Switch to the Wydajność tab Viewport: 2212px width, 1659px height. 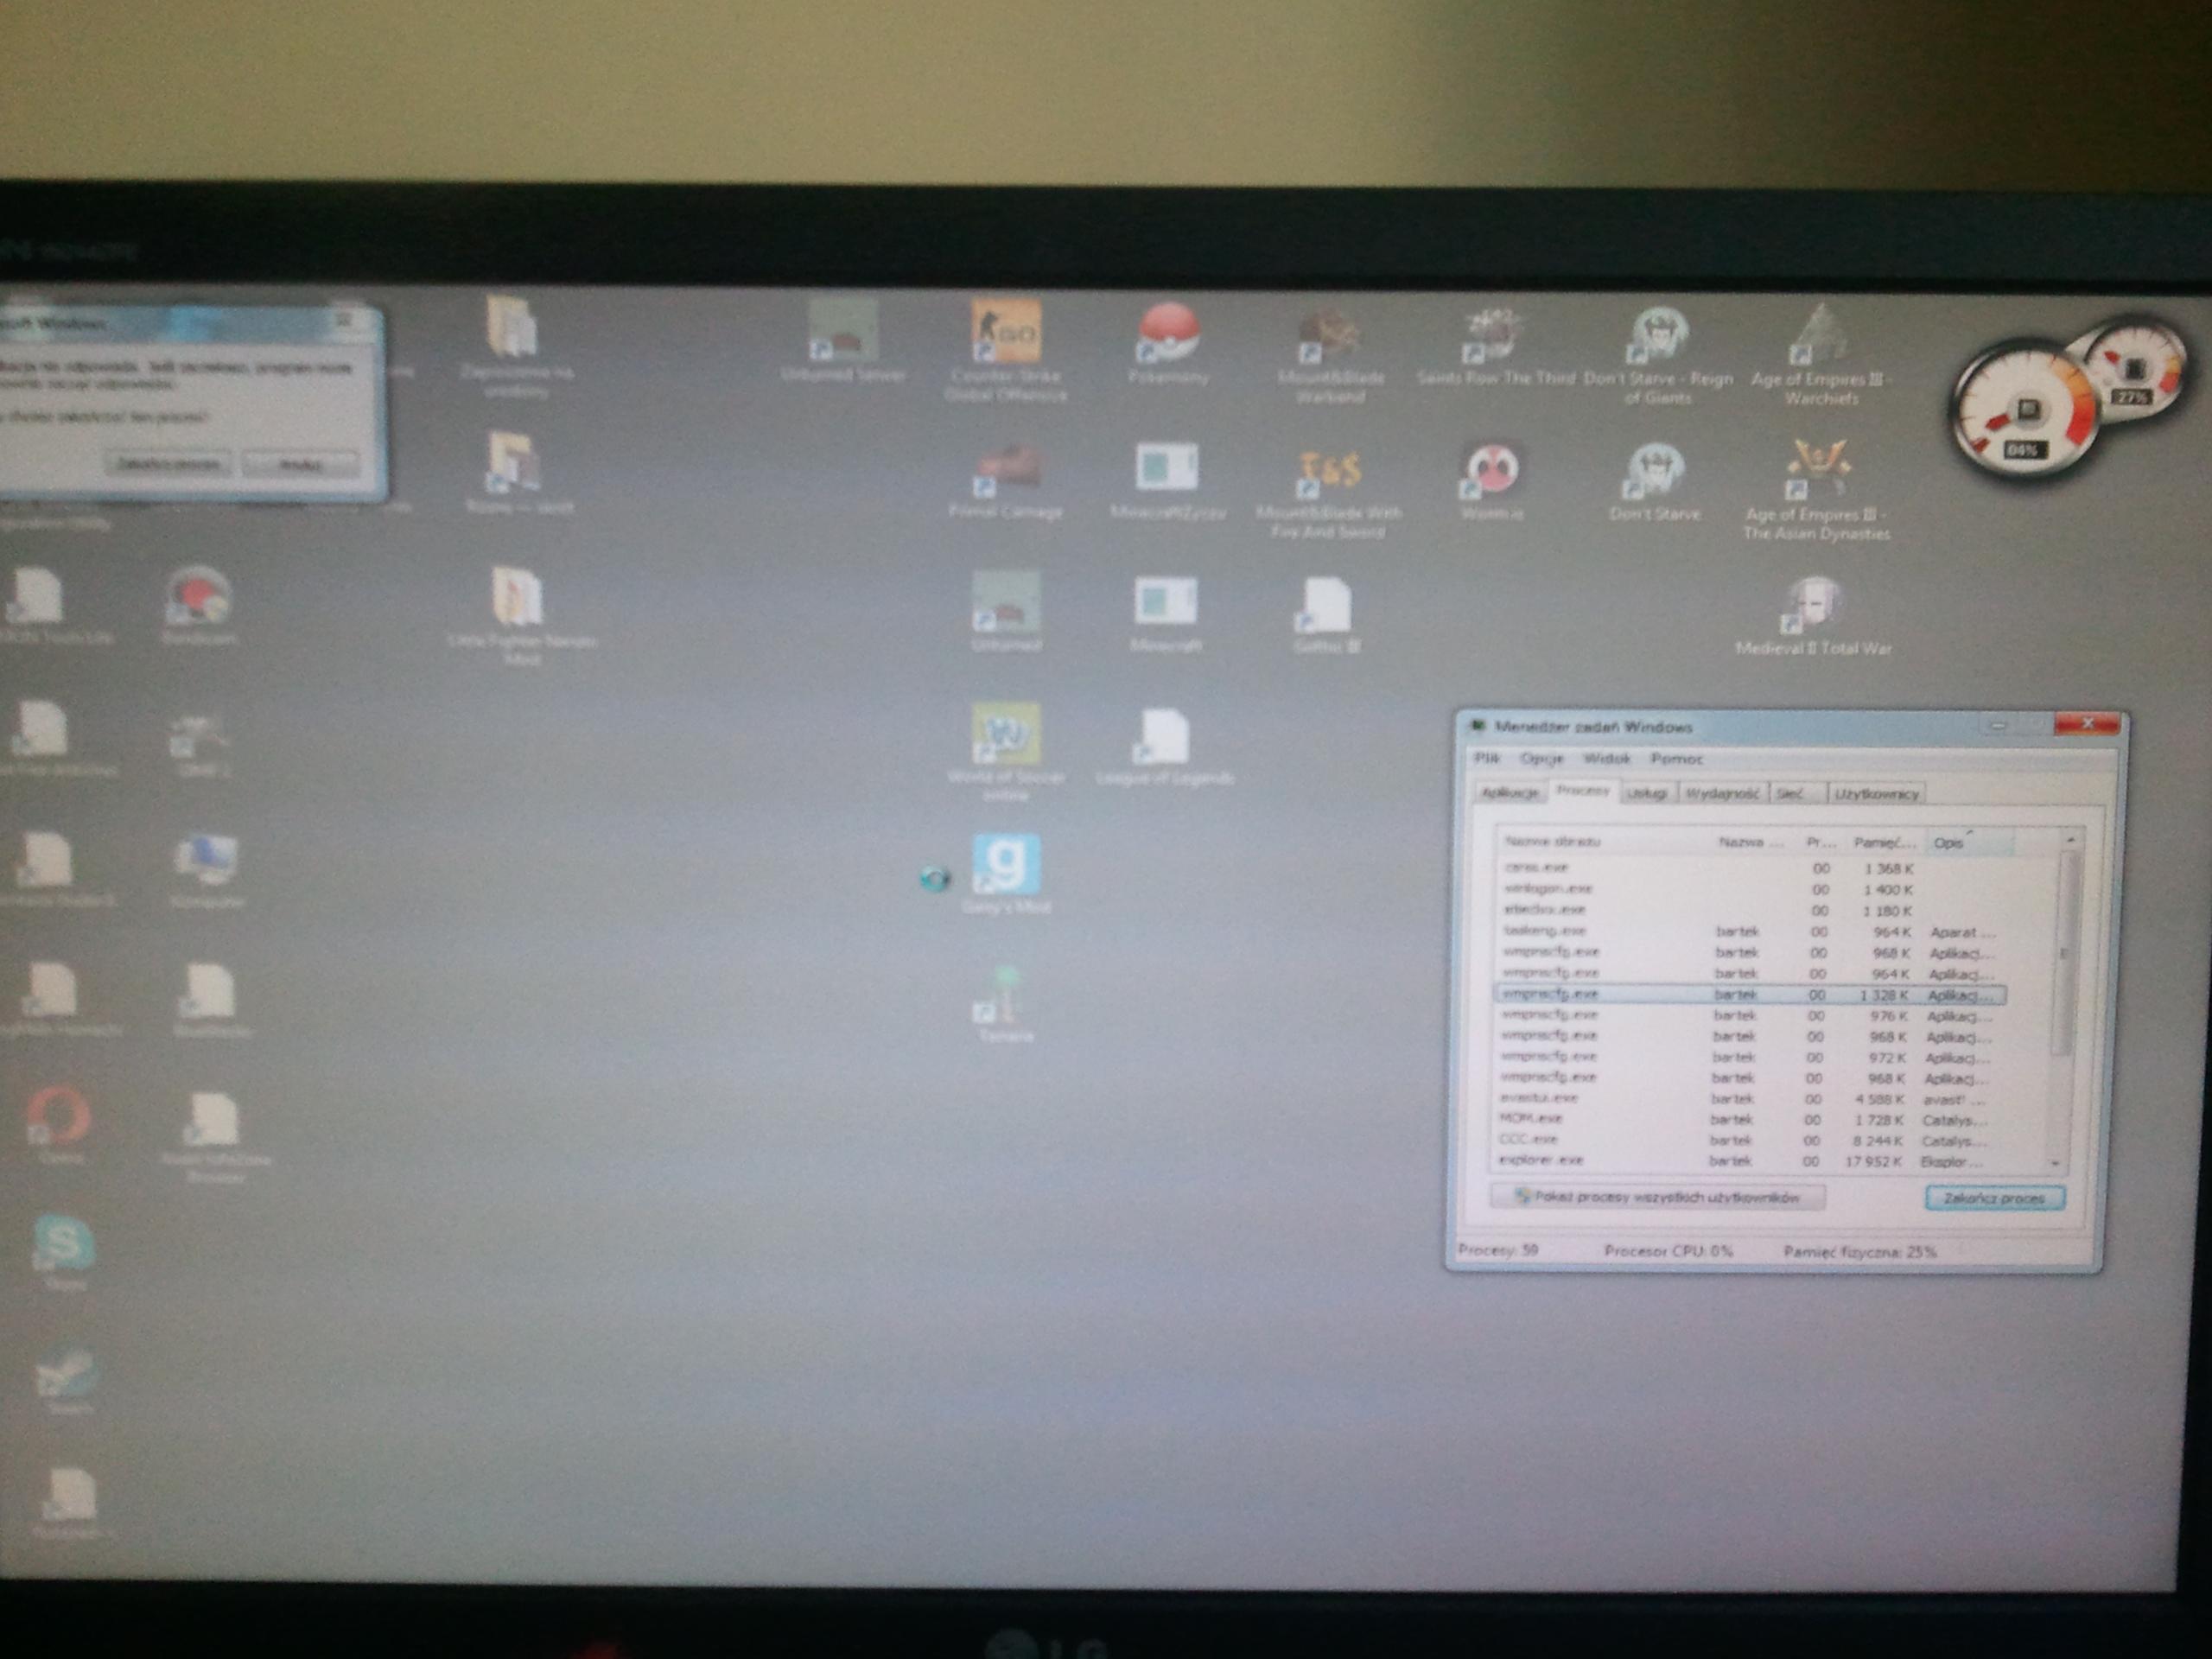1722,793
